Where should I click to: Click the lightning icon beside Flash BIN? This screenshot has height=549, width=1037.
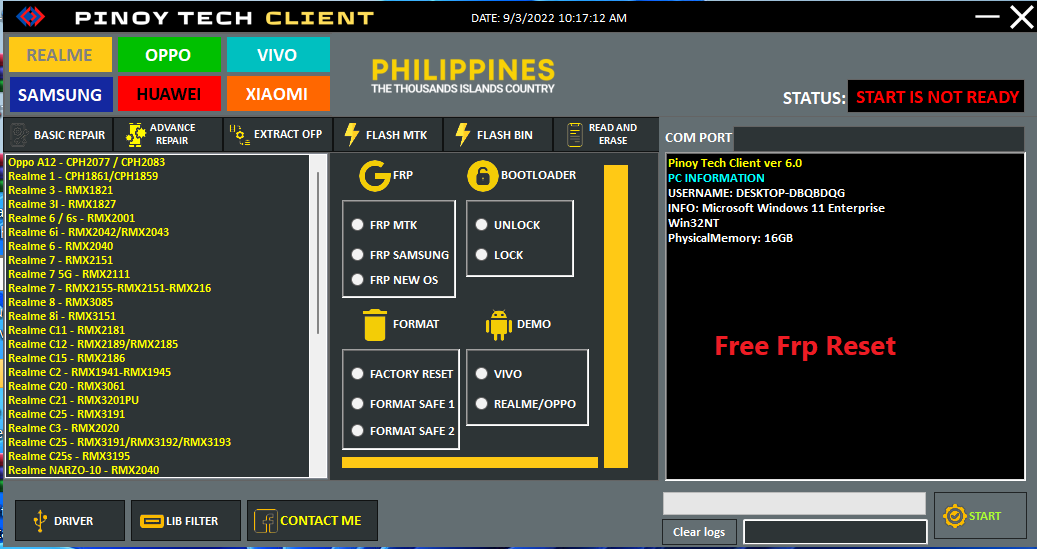pyautogui.click(x=462, y=134)
